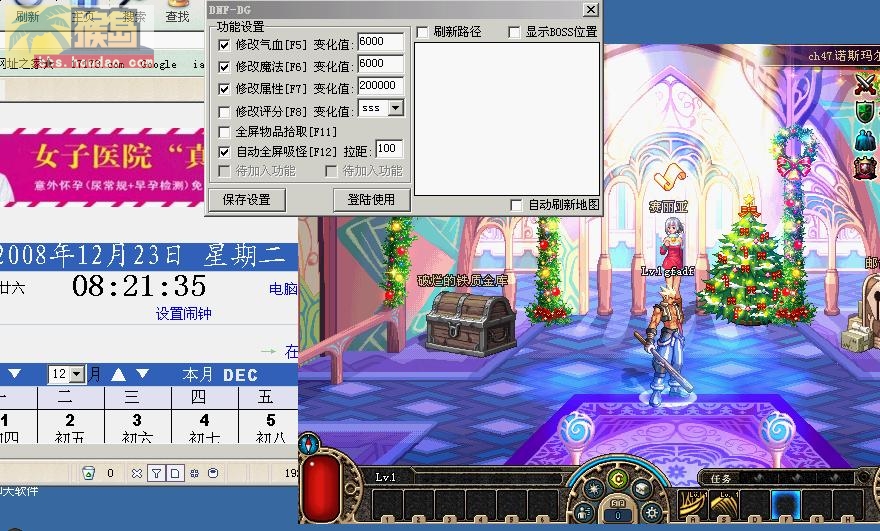Open the 女子医院 pink ad banner

click(102, 167)
